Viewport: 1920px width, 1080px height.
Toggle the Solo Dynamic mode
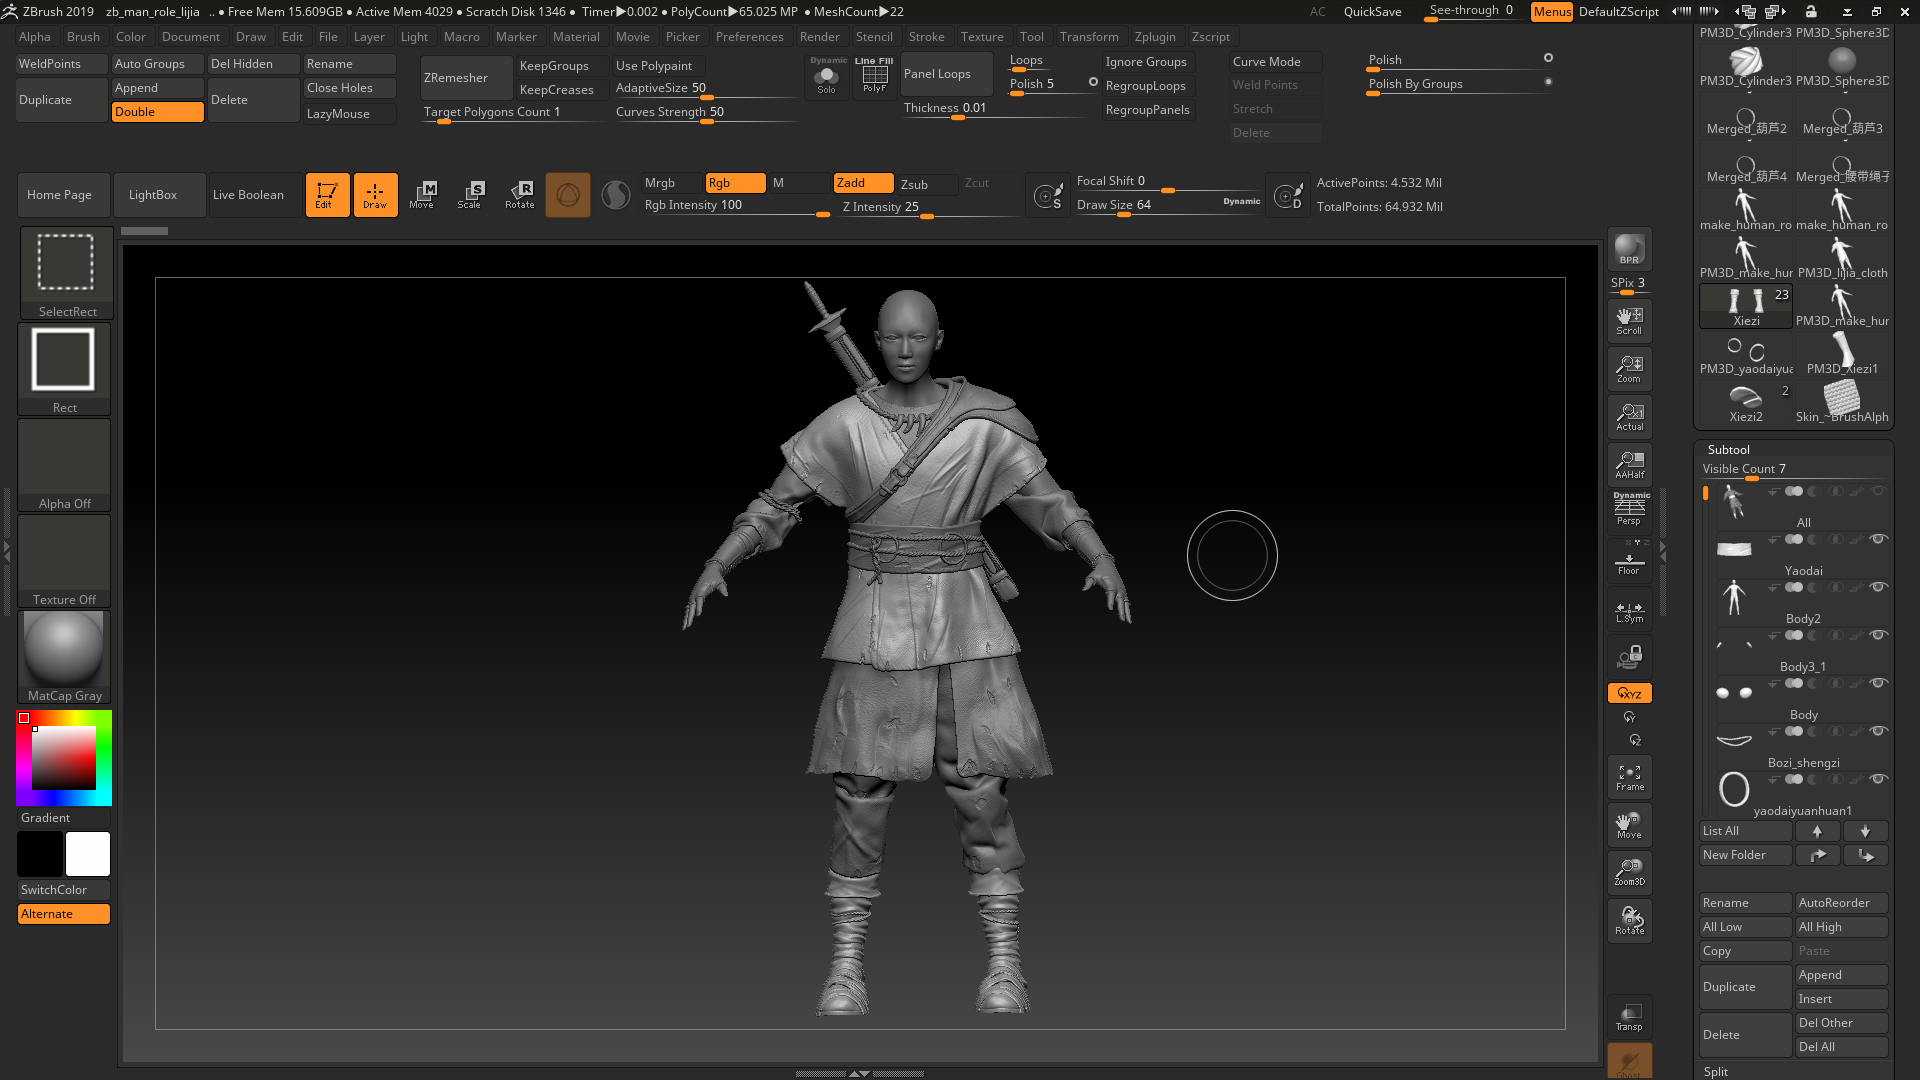pos(827,75)
